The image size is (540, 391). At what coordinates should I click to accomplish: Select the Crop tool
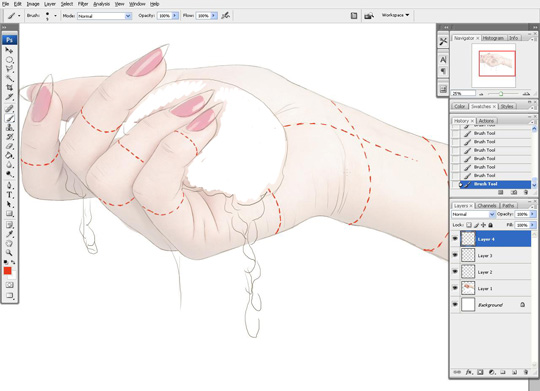click(x=9, y=88)
